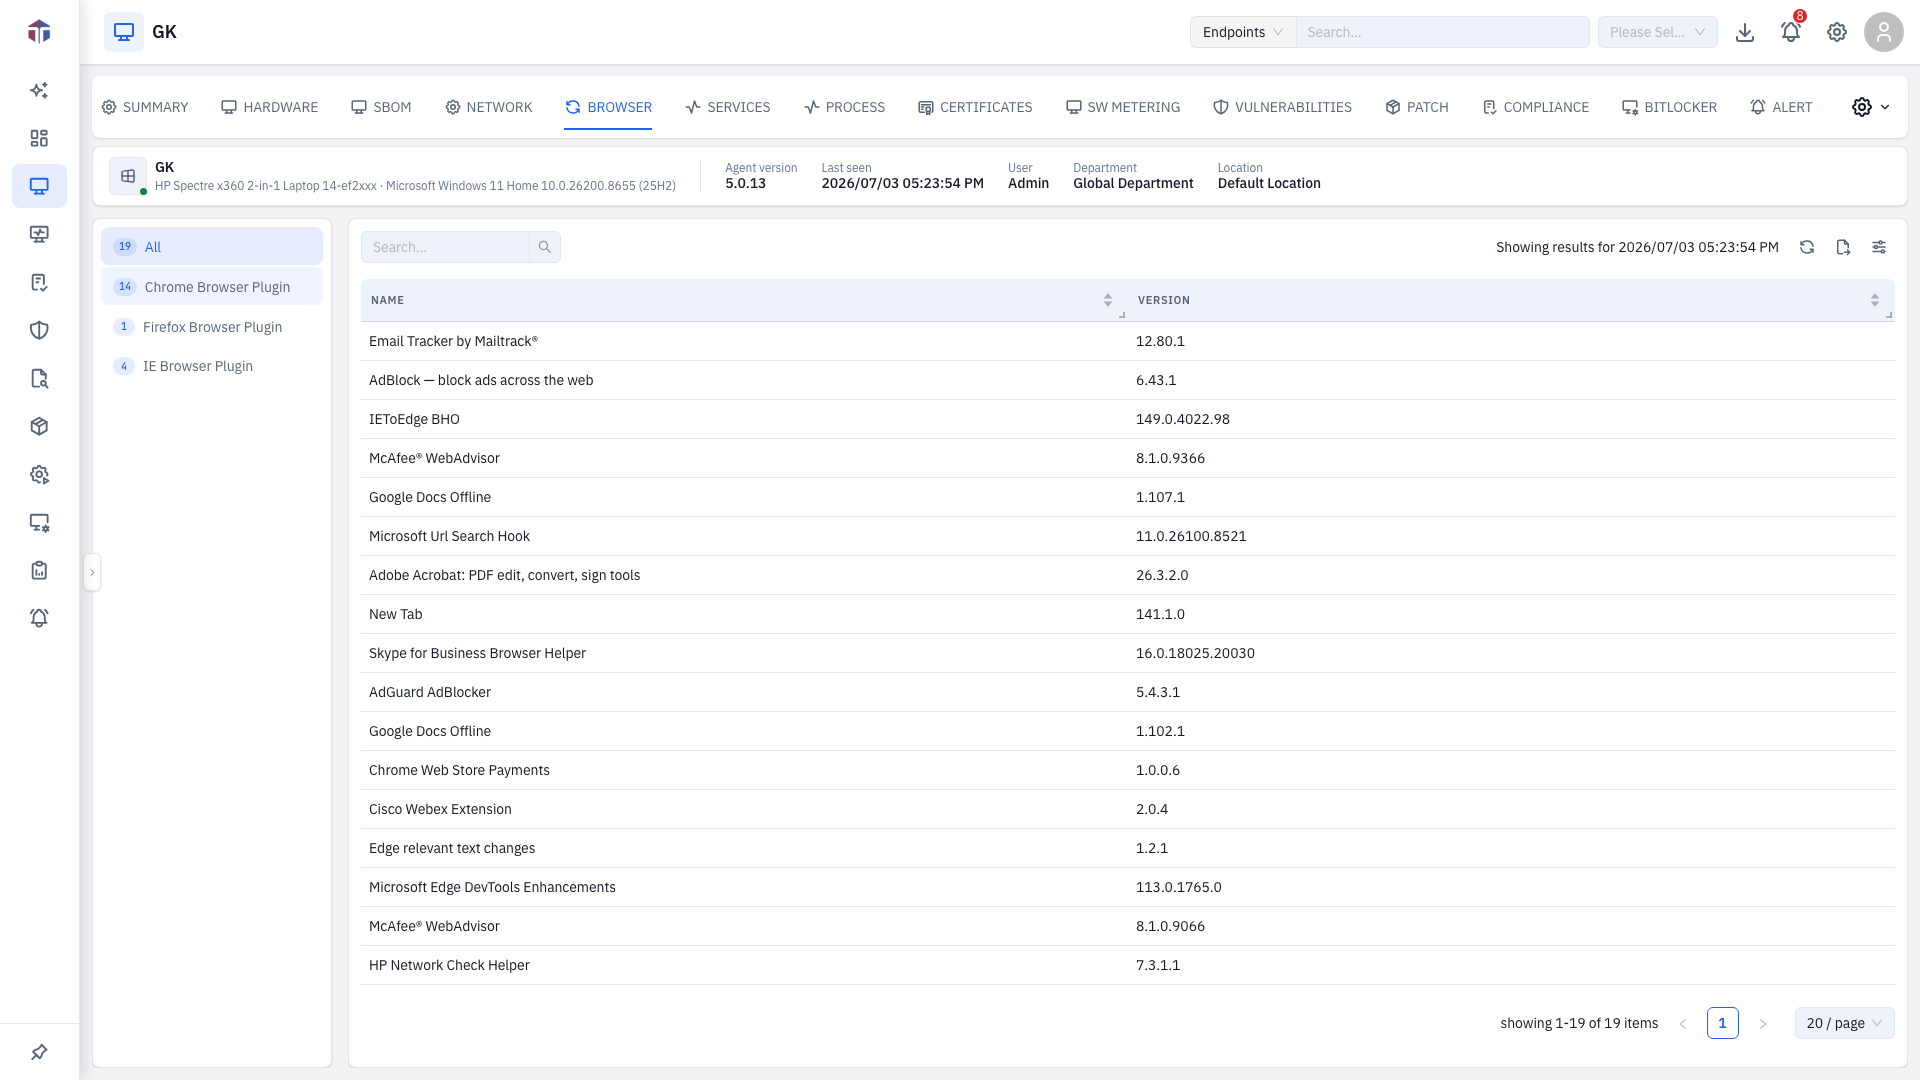The width and height of the screenshot is (1920, 1080).
Task: Select the Skype for Business Browser Helper row
Action: 1127,653
